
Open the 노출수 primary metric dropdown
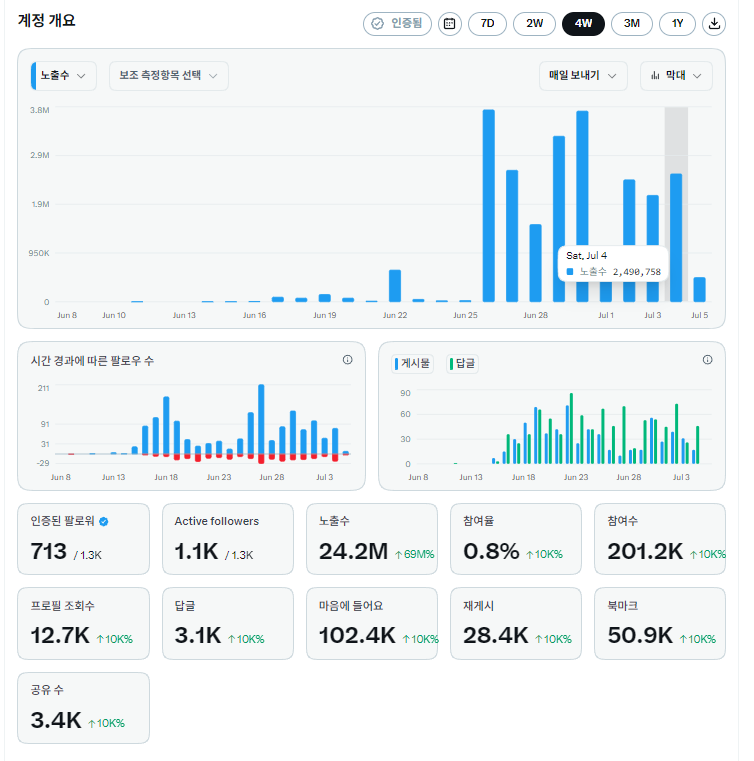[x=64, y=76]
